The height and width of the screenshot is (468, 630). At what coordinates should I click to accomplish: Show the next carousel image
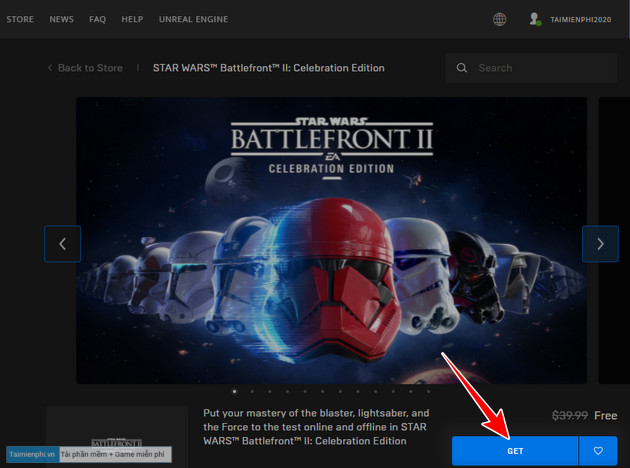(600, 244)
